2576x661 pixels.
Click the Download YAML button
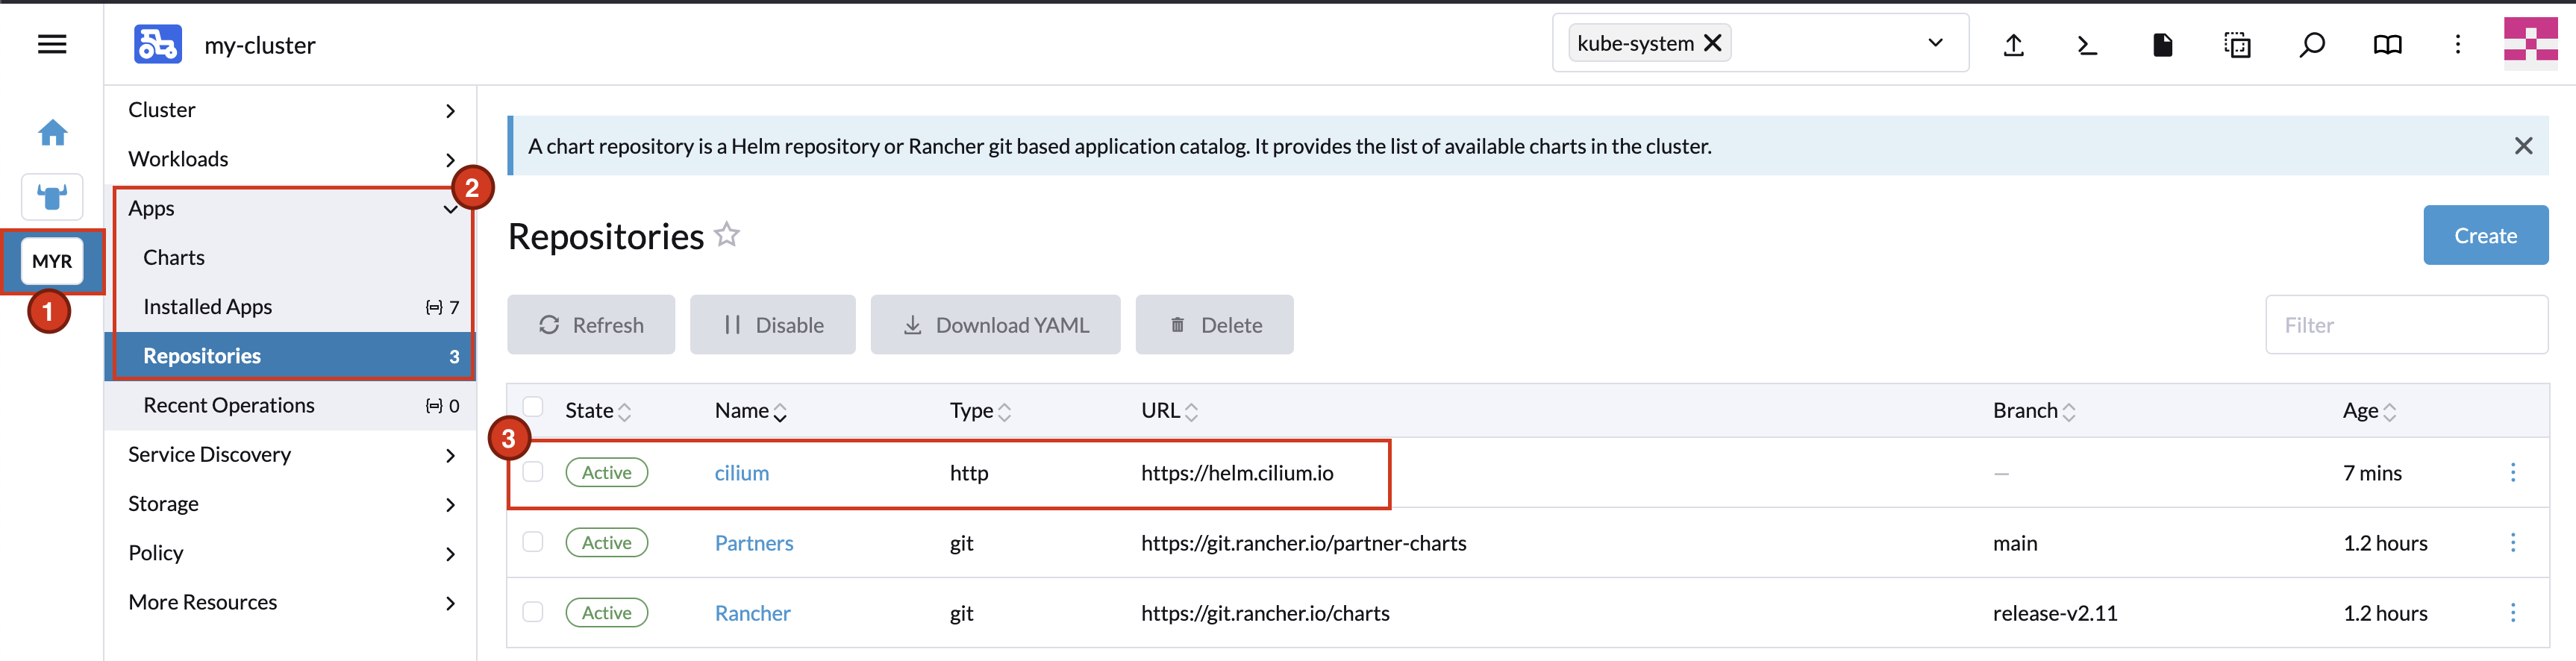coord(995,324)
